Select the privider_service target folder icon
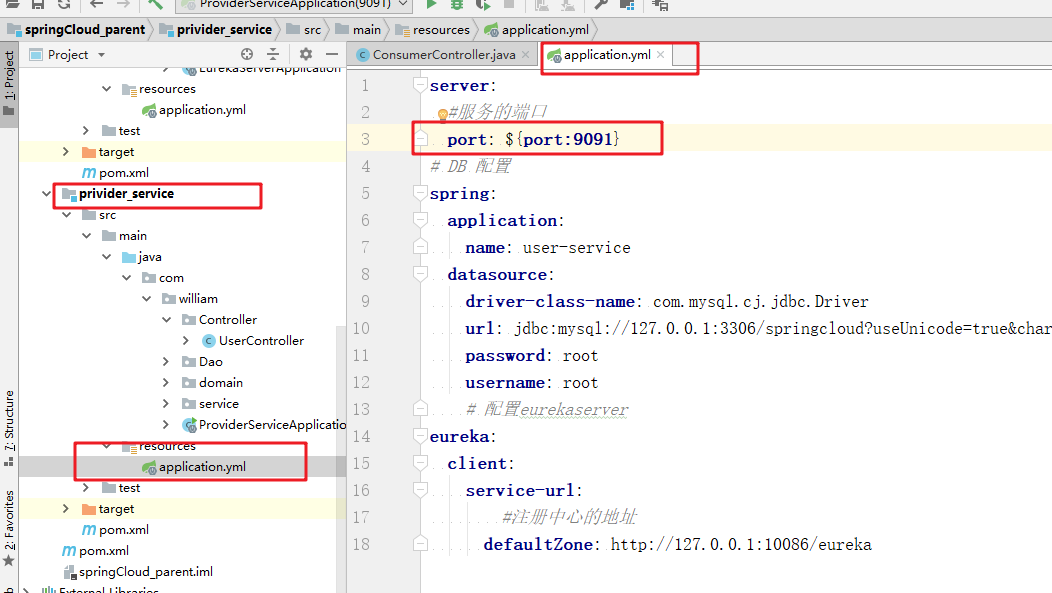Image resolution: width=1052 pixels, height=593 pixels. 89,509
